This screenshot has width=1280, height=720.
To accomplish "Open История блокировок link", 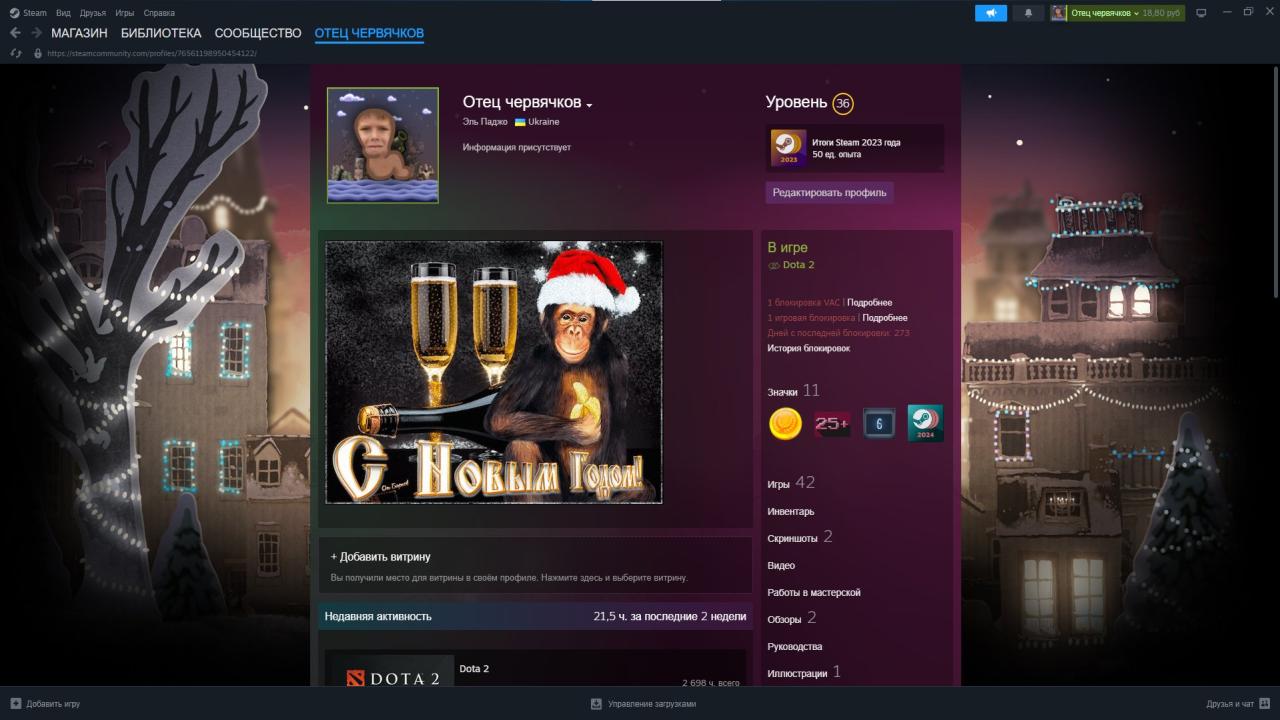I will [809, 348].
